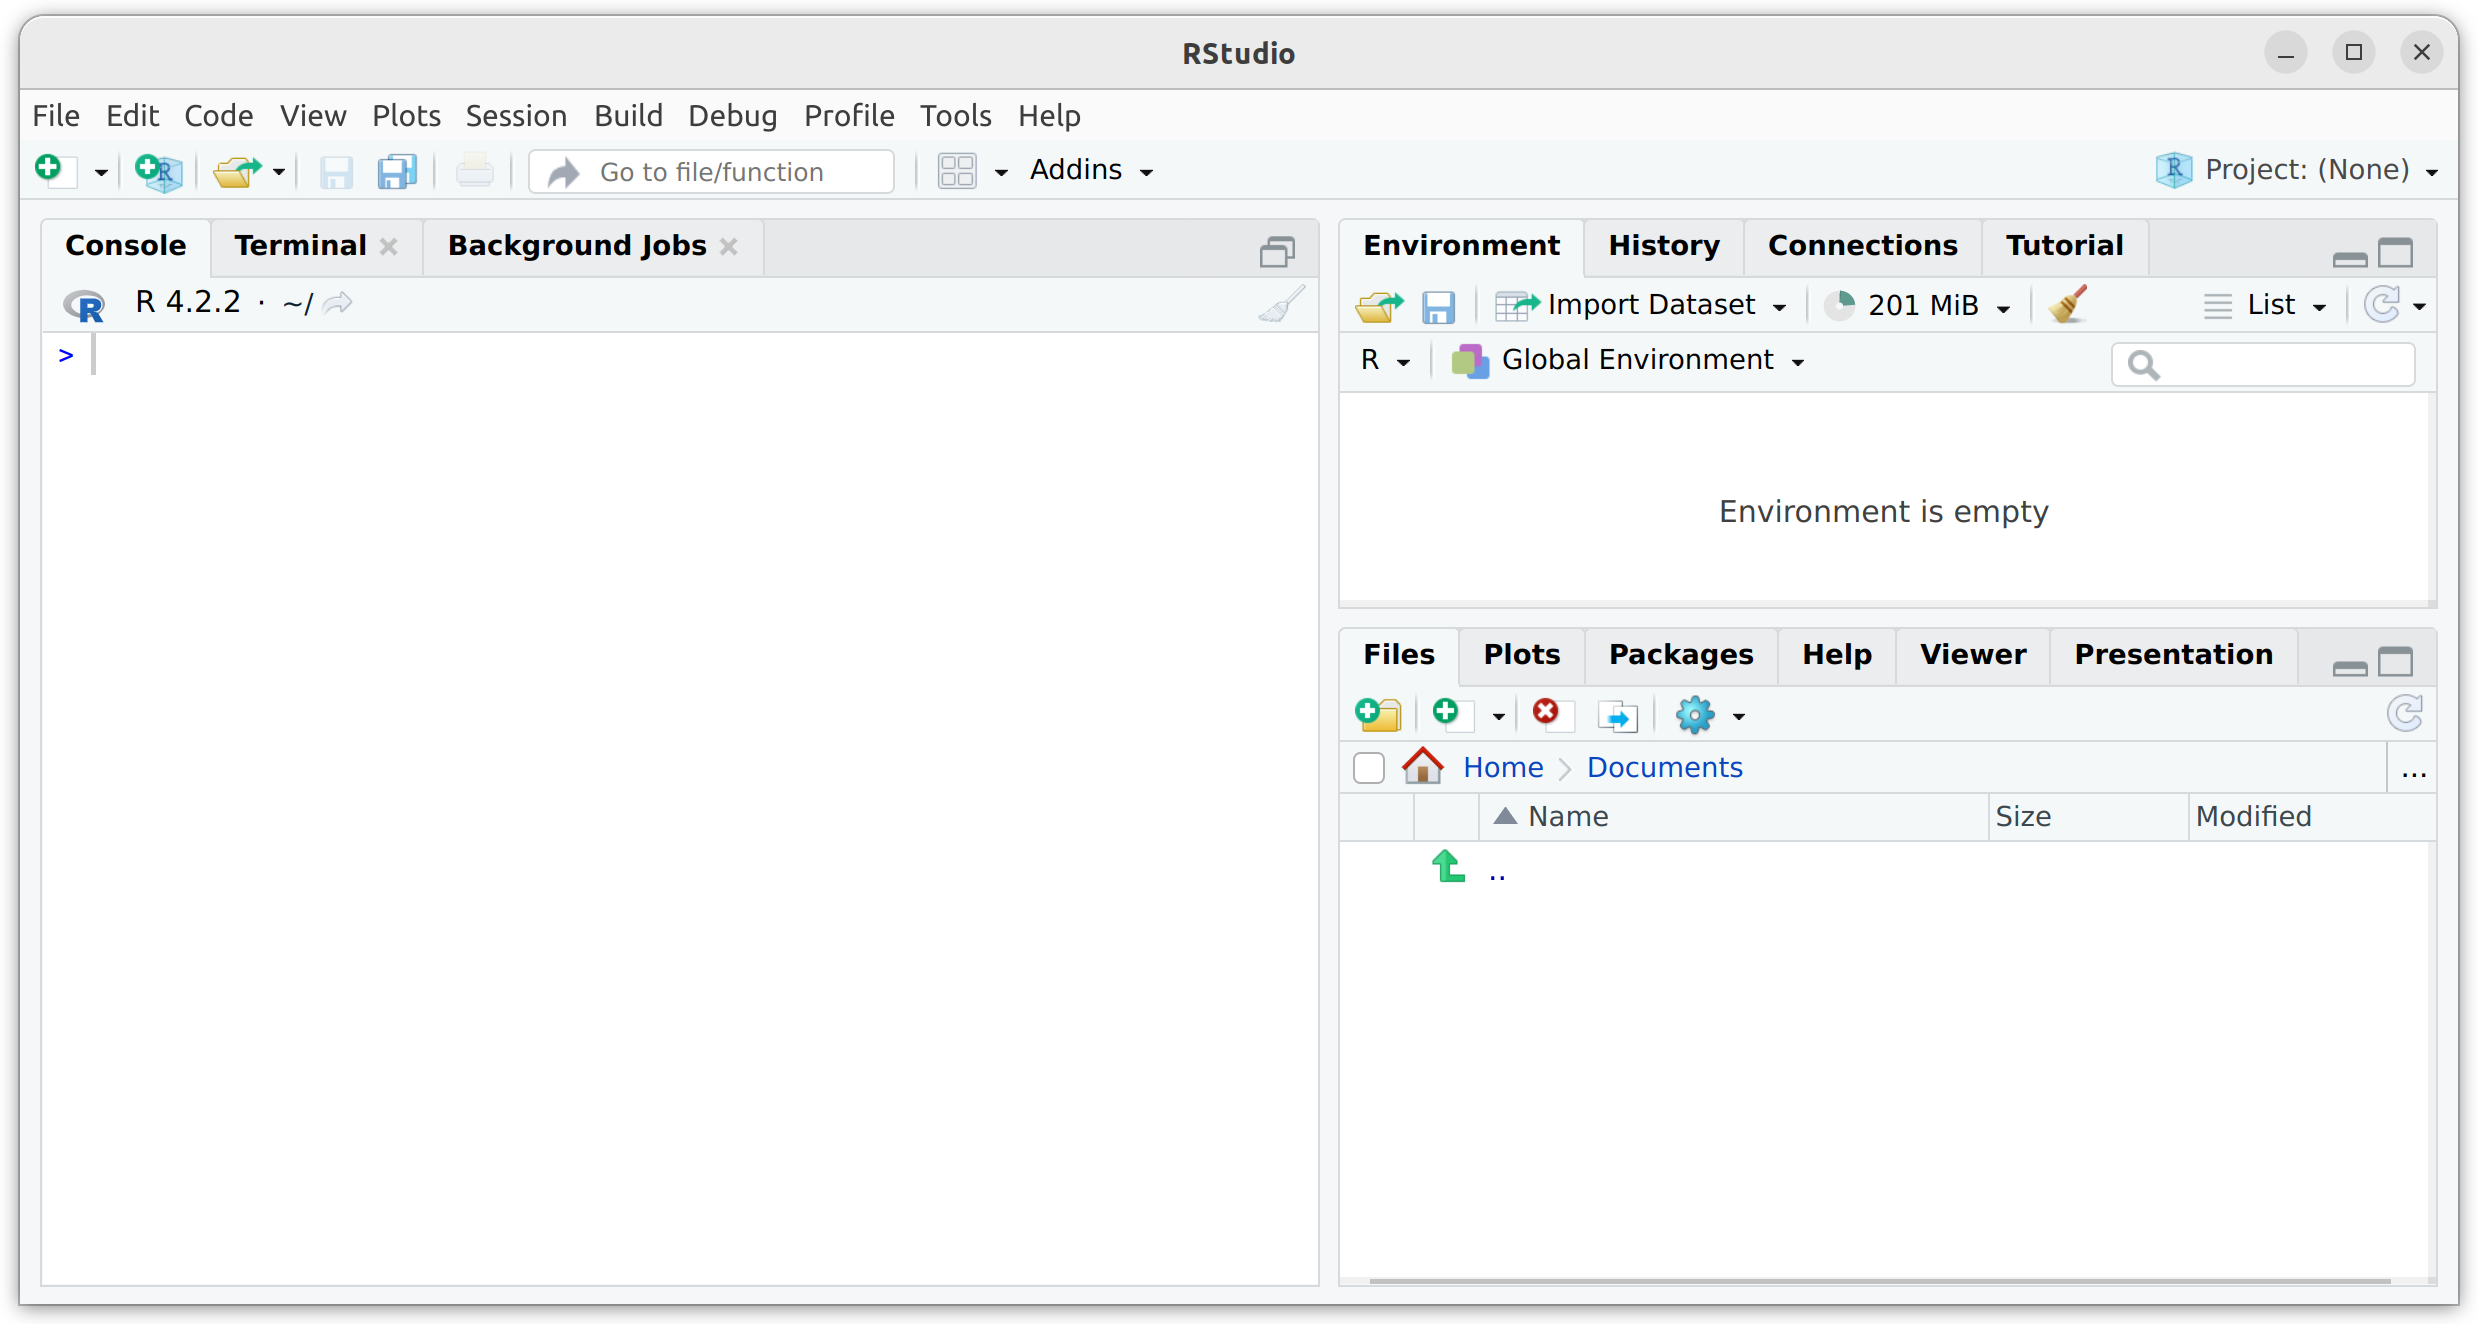Viewport: 2478px width, 1324px height.
Task: Click the Load workspace folder icon
Action: pos(1379,305)
